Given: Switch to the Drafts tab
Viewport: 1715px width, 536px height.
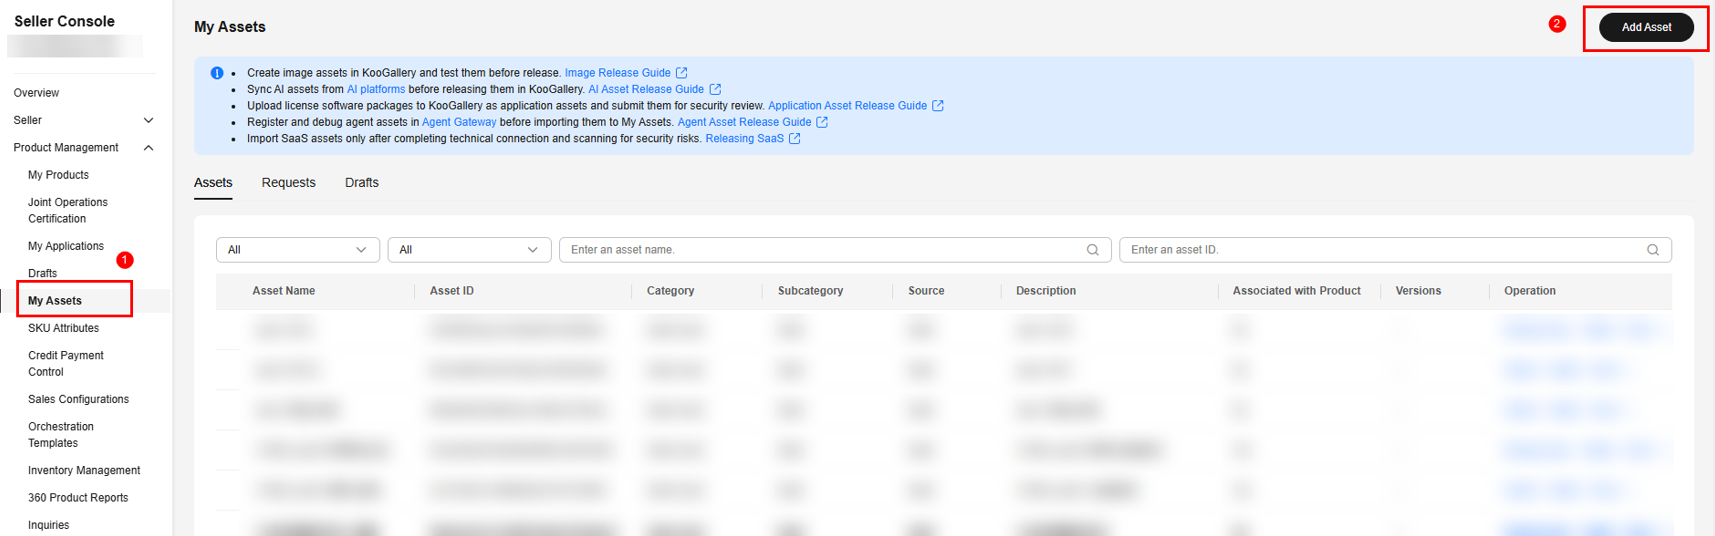Looking at the screenshot, I should click(362, 183).
